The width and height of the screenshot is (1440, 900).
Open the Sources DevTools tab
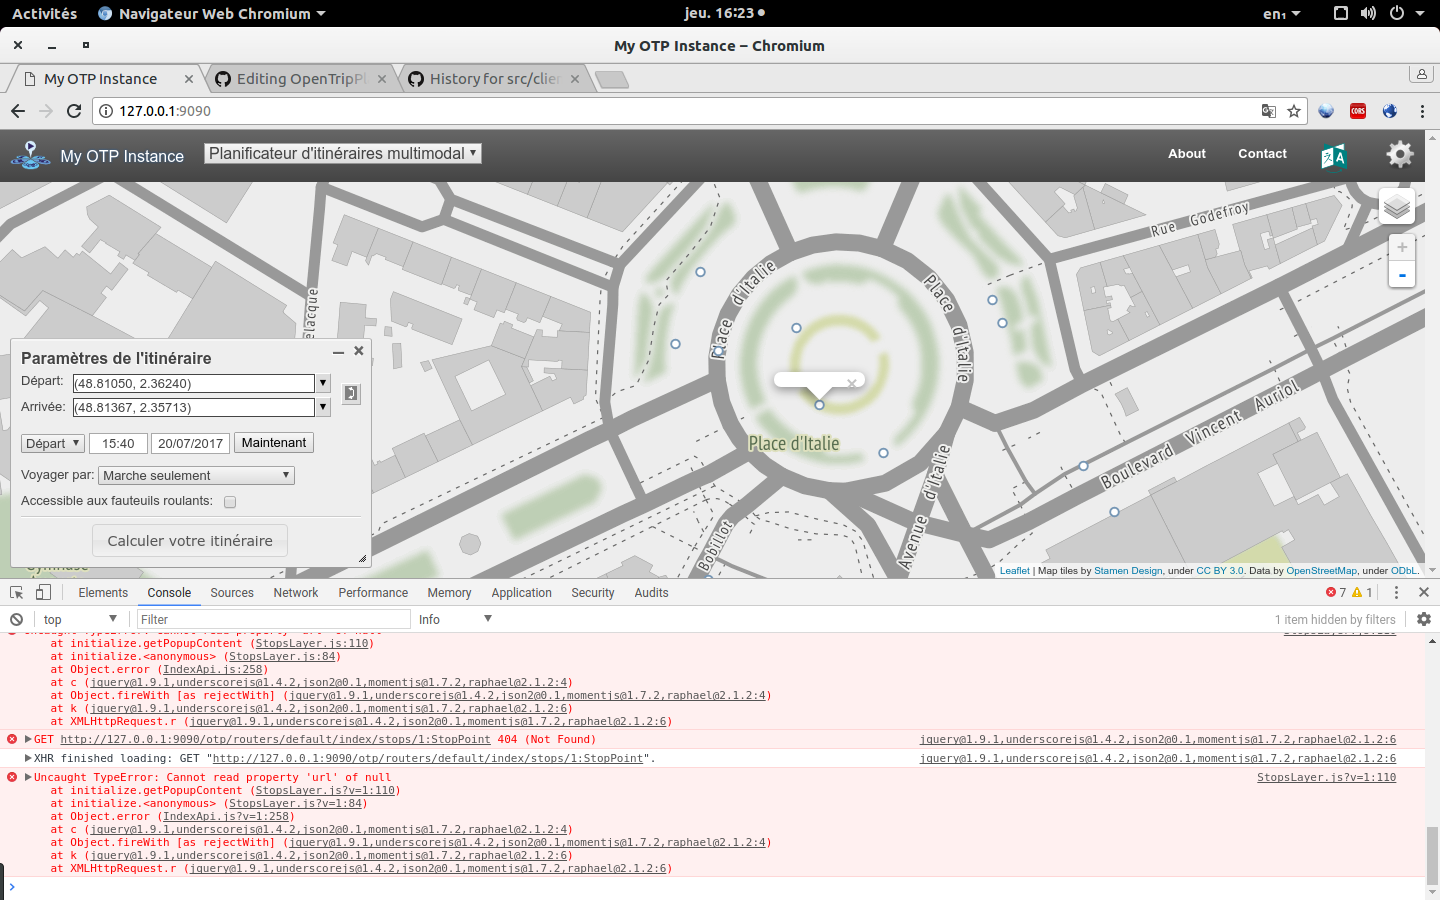(232, 592)
